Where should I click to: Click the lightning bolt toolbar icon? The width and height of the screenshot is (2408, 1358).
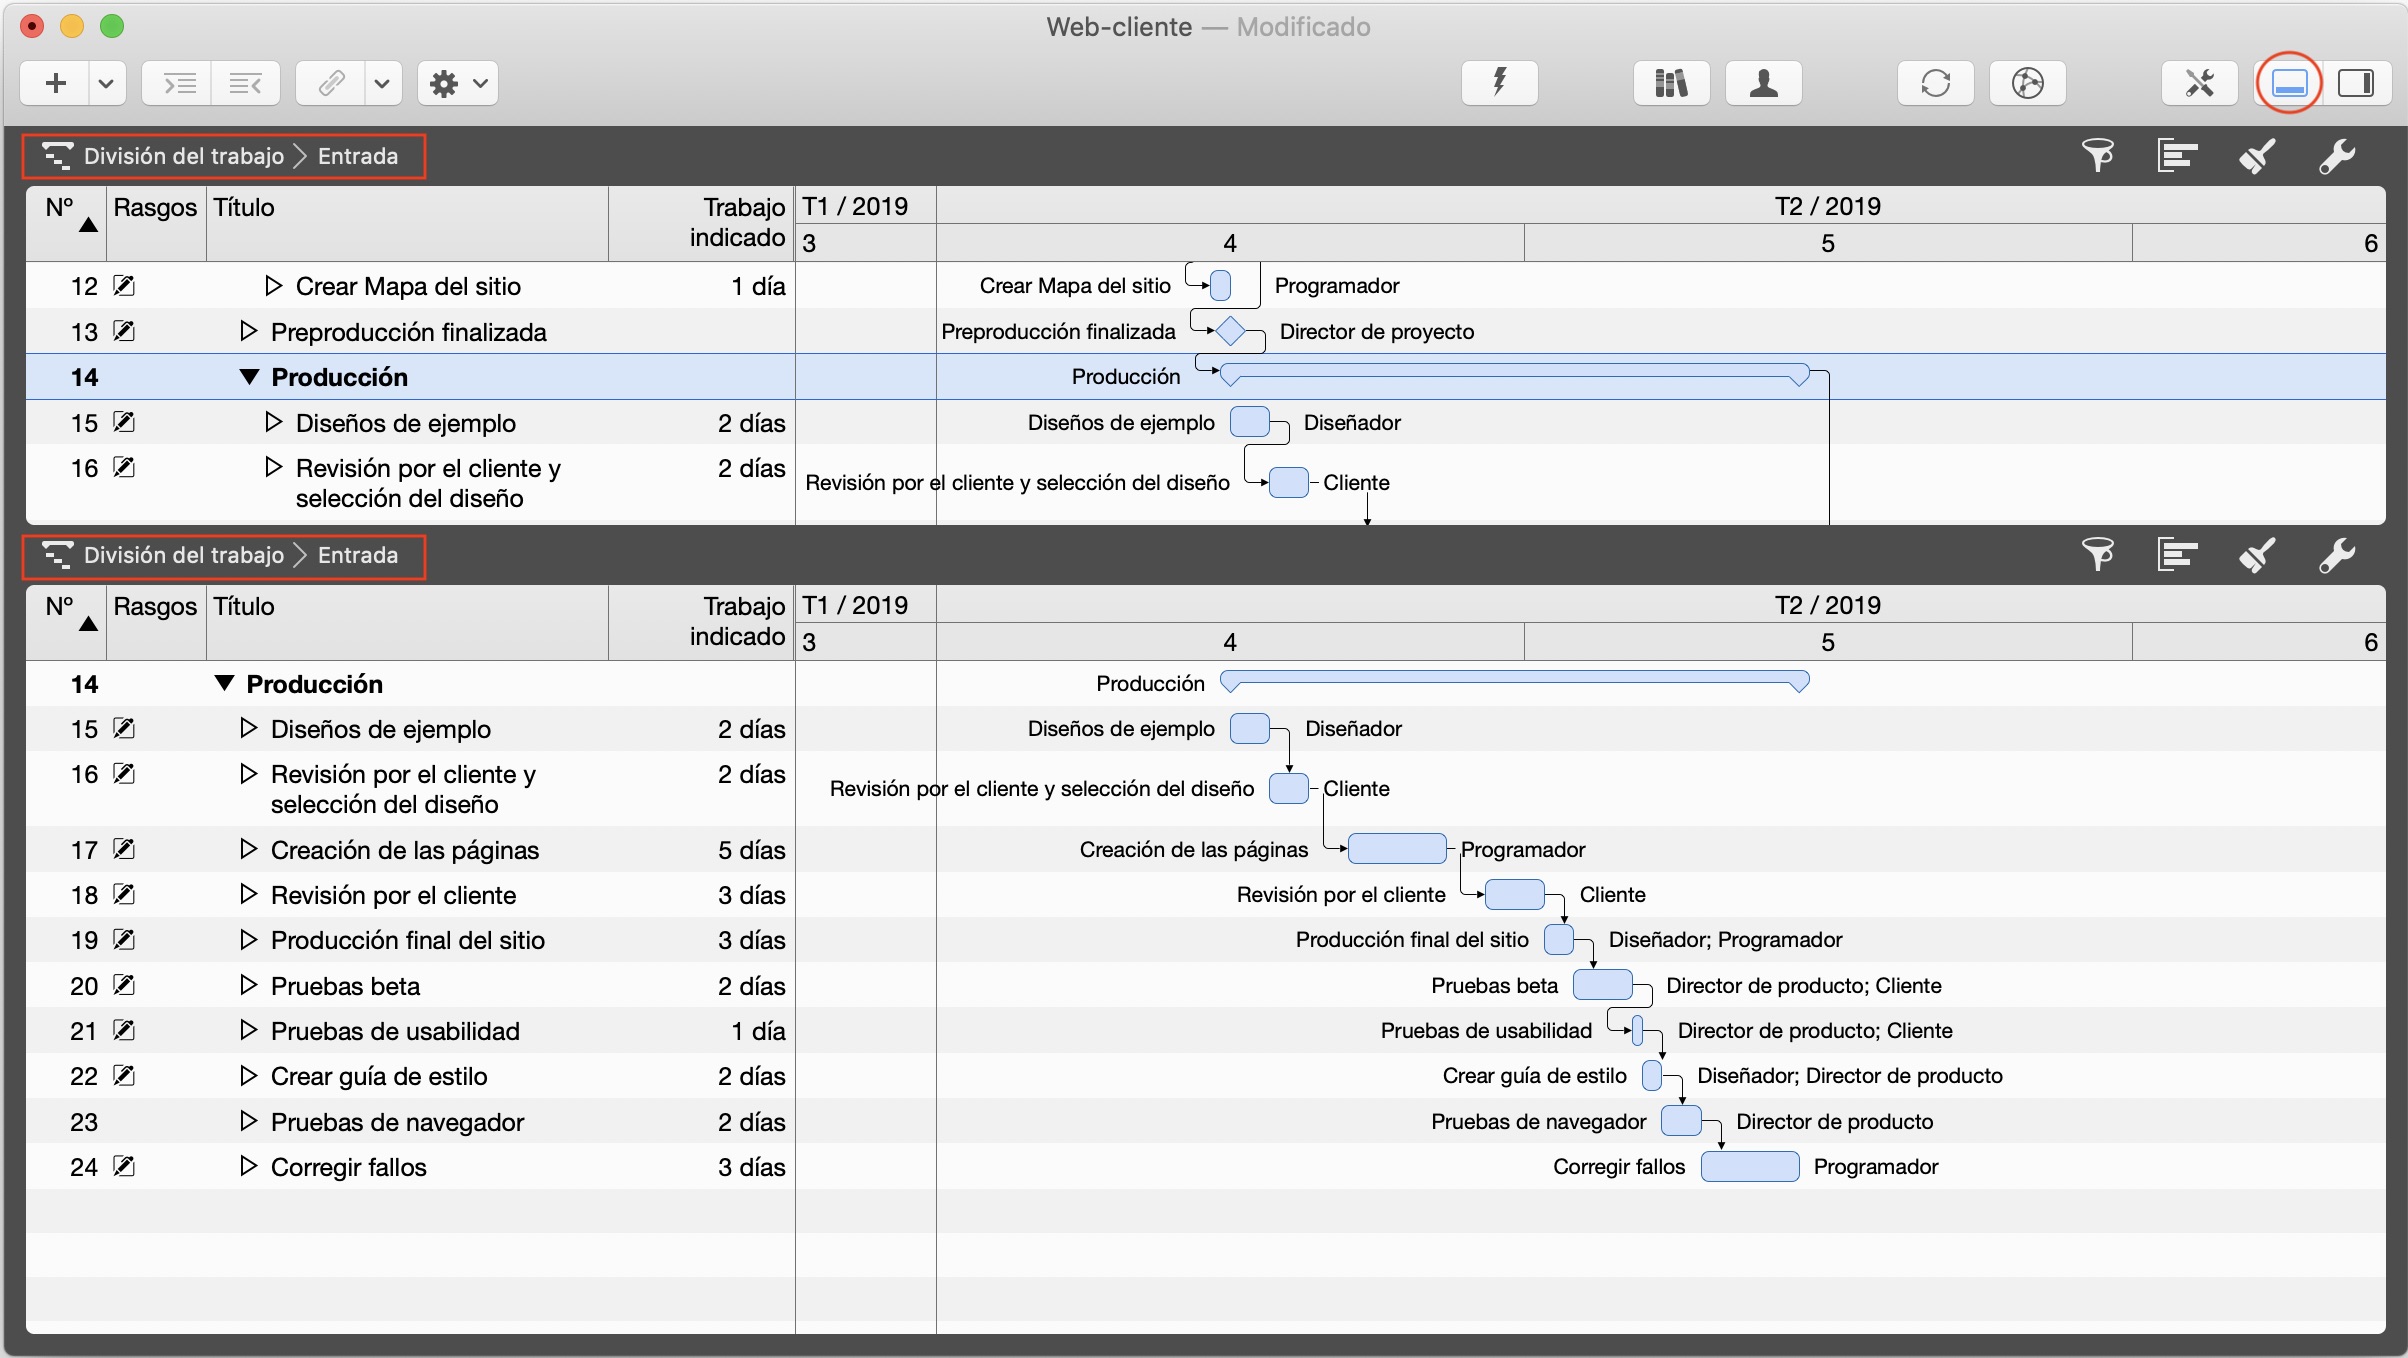pos(1499,83)
